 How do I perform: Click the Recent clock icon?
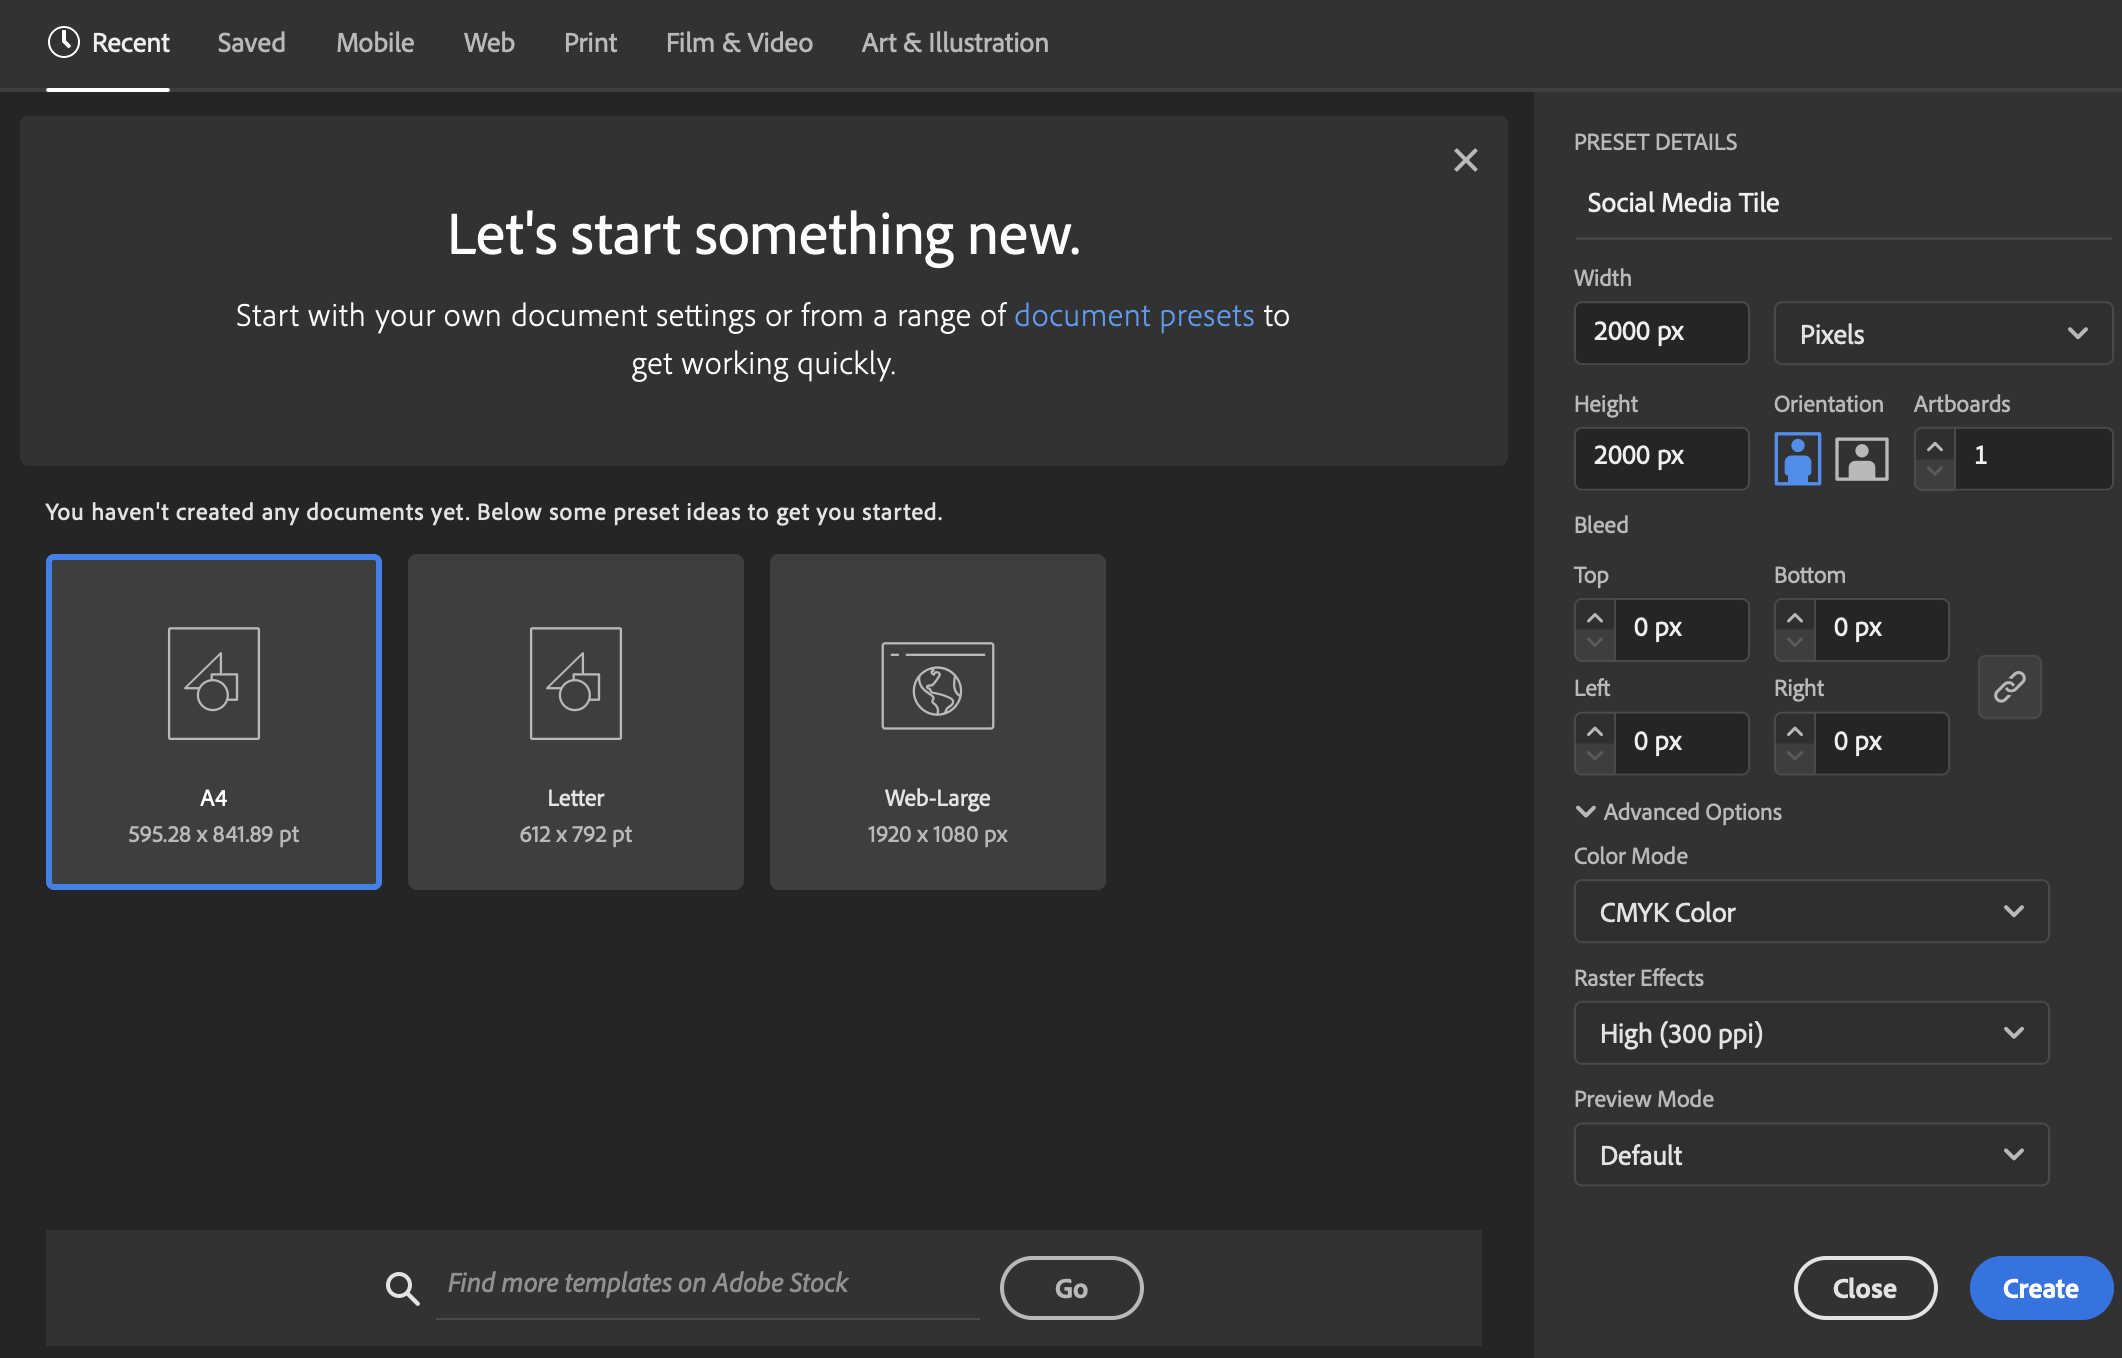pyautogui.click(x=64, y=42)
